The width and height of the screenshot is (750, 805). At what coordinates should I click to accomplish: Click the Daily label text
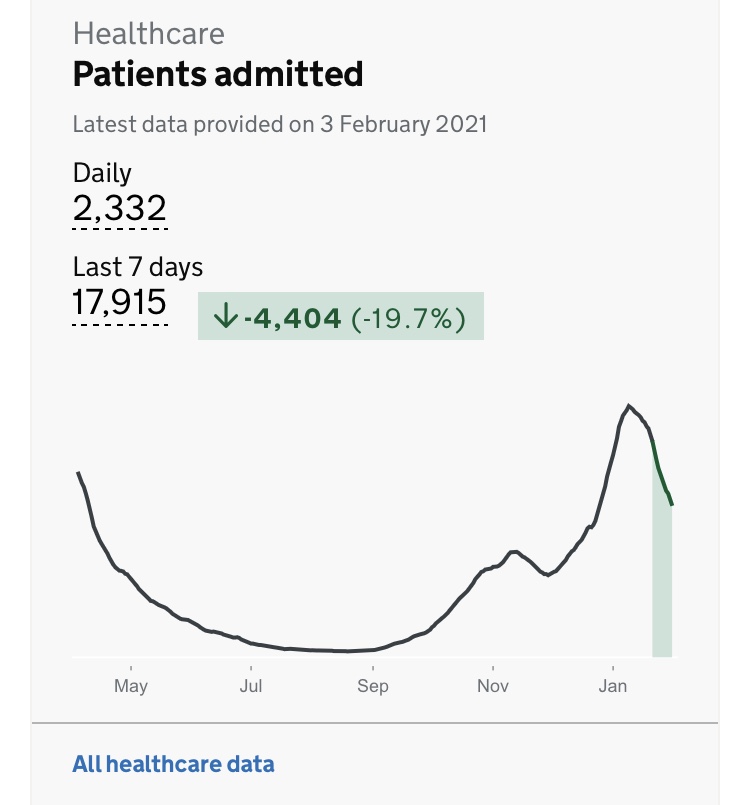(x=102, y=173)
